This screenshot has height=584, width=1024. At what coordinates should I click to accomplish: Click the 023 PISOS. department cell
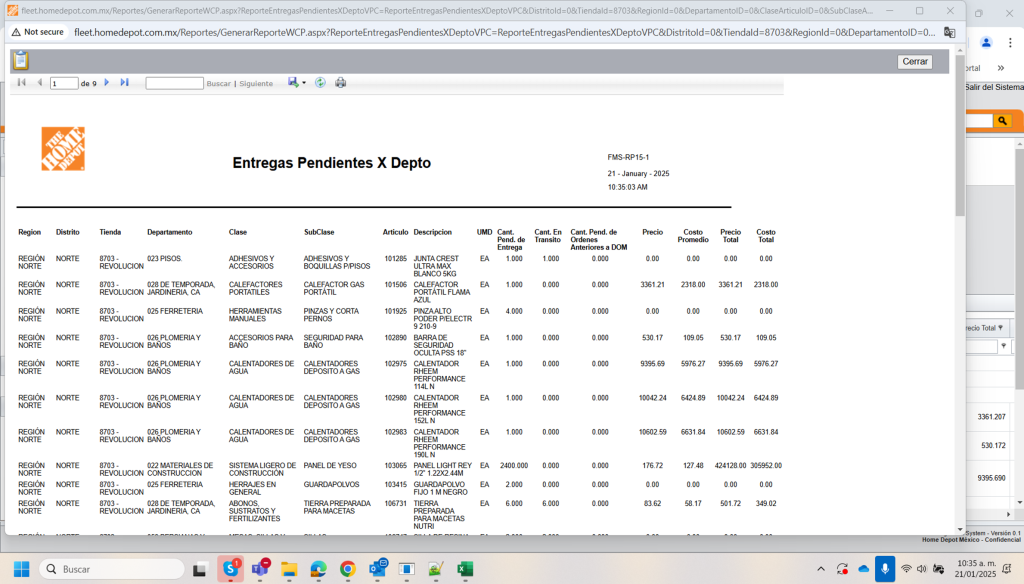[x=165, y=259]
